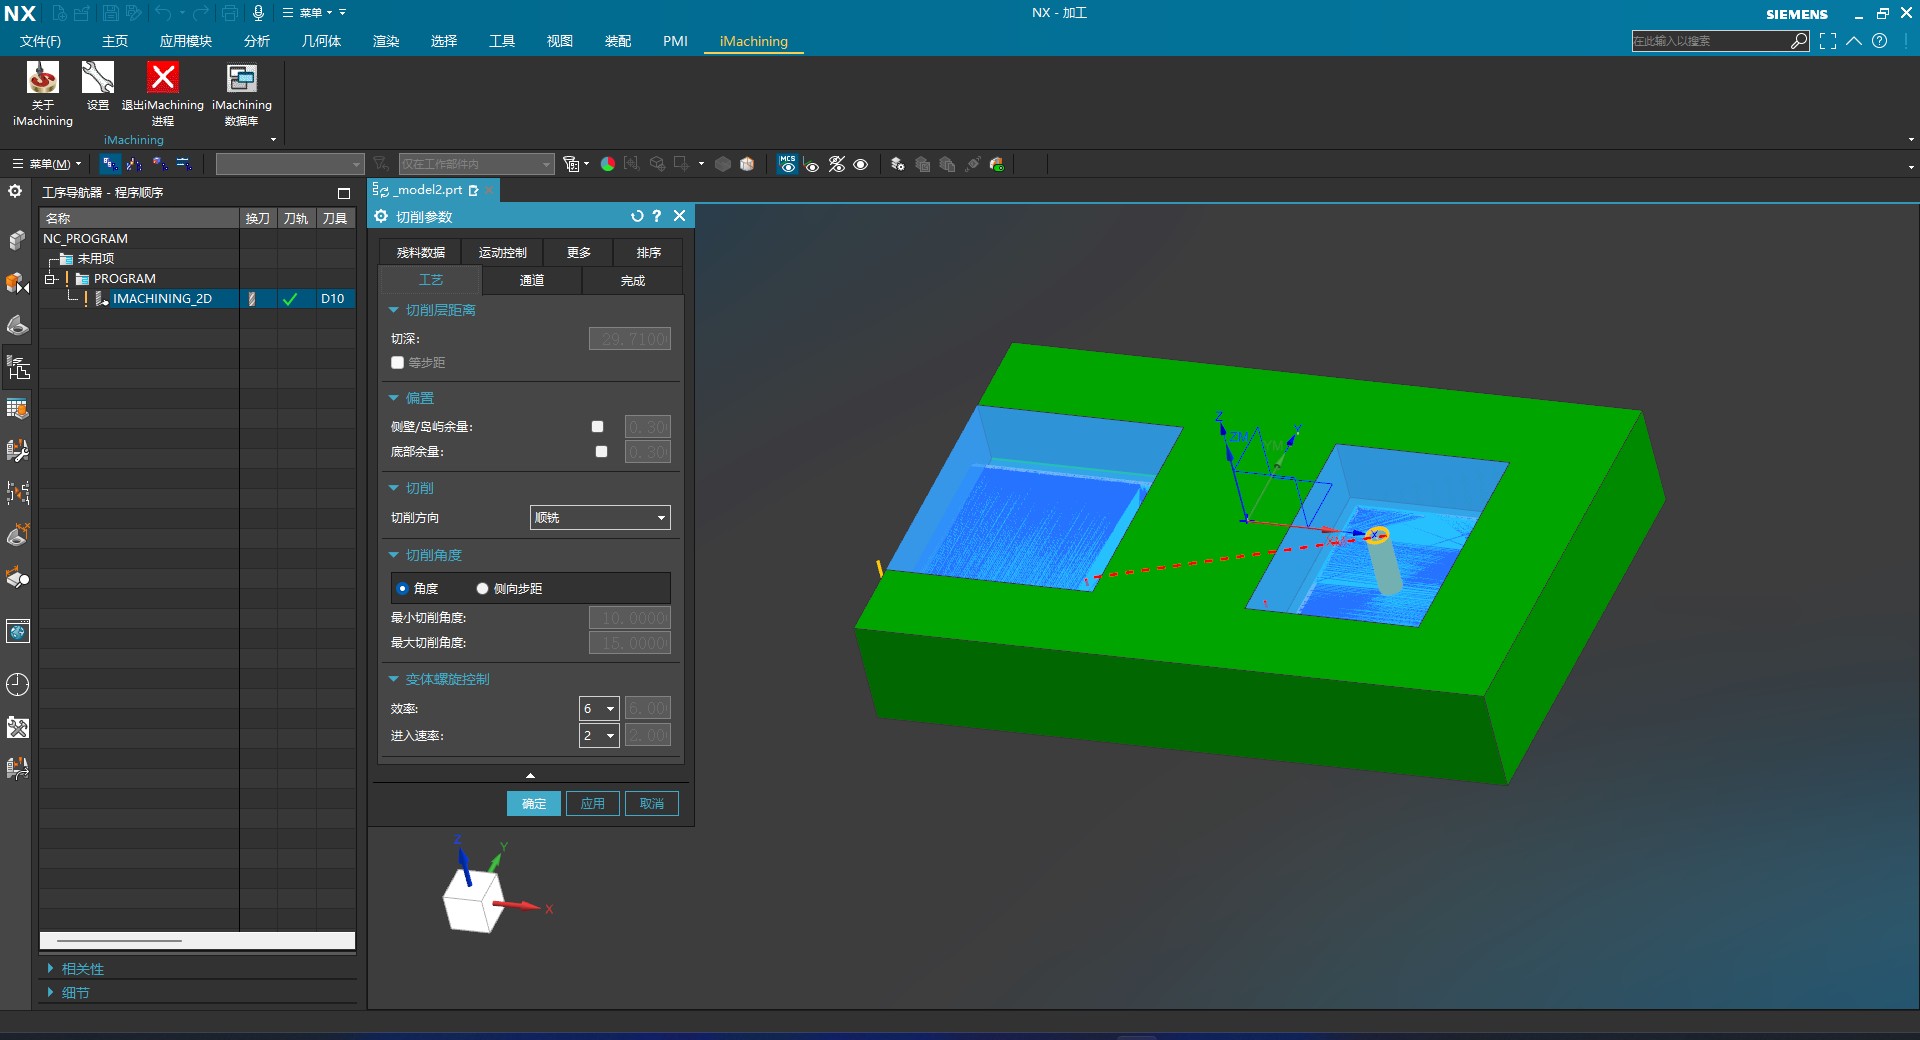Screen dimensions: 1920x1040
Task: Click 应用 button
Action: [593, 804]
